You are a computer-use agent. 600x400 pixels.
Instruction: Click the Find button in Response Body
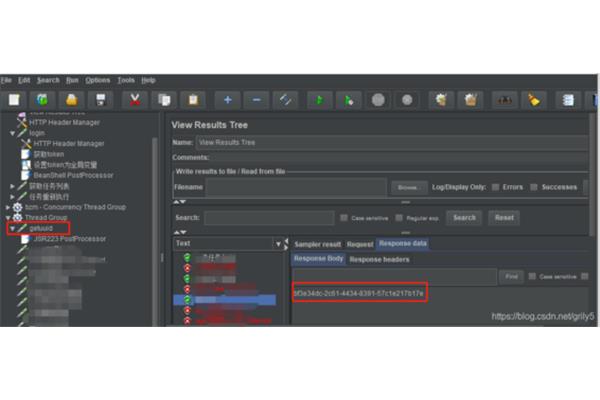511,276
